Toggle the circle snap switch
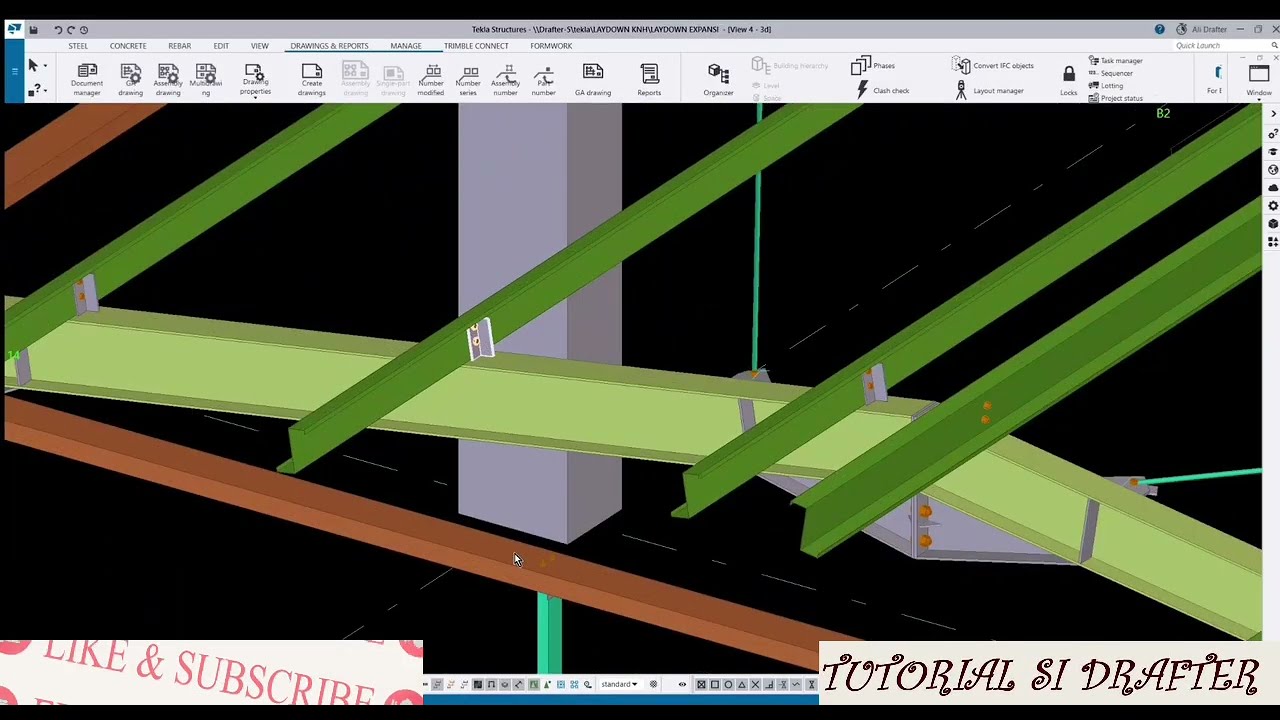The image size is (1280, 720). pyautogui.click(x=728, y=685)
